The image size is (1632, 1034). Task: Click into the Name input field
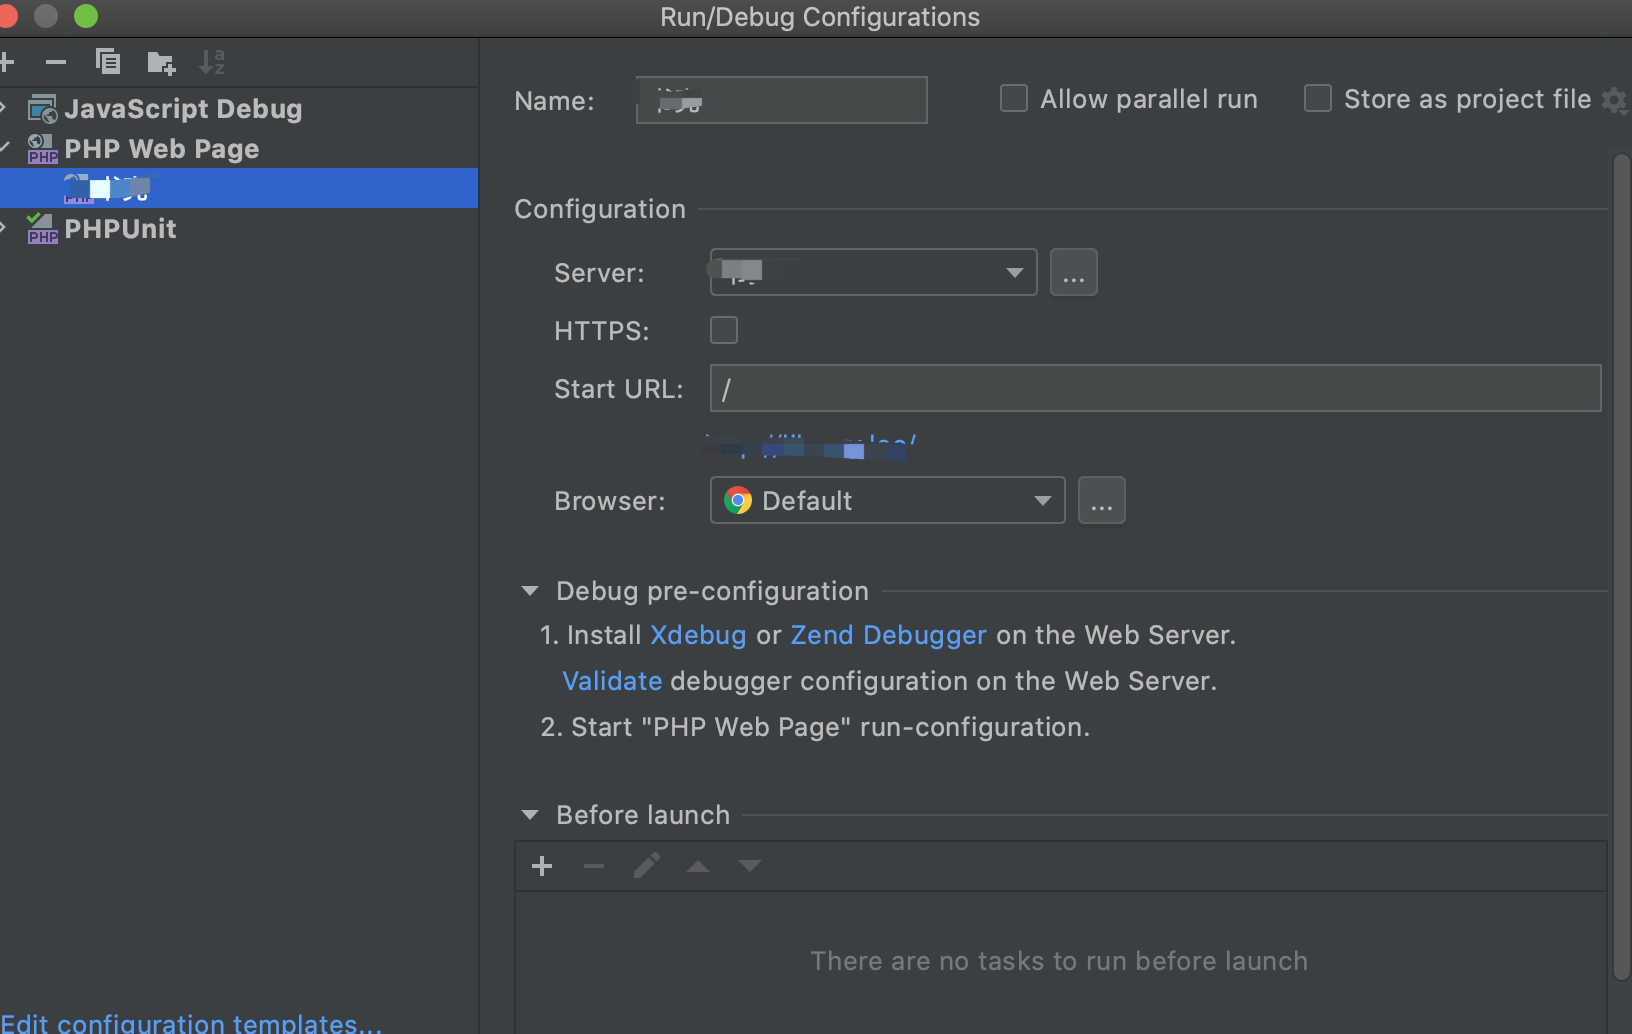click(782, 100)
